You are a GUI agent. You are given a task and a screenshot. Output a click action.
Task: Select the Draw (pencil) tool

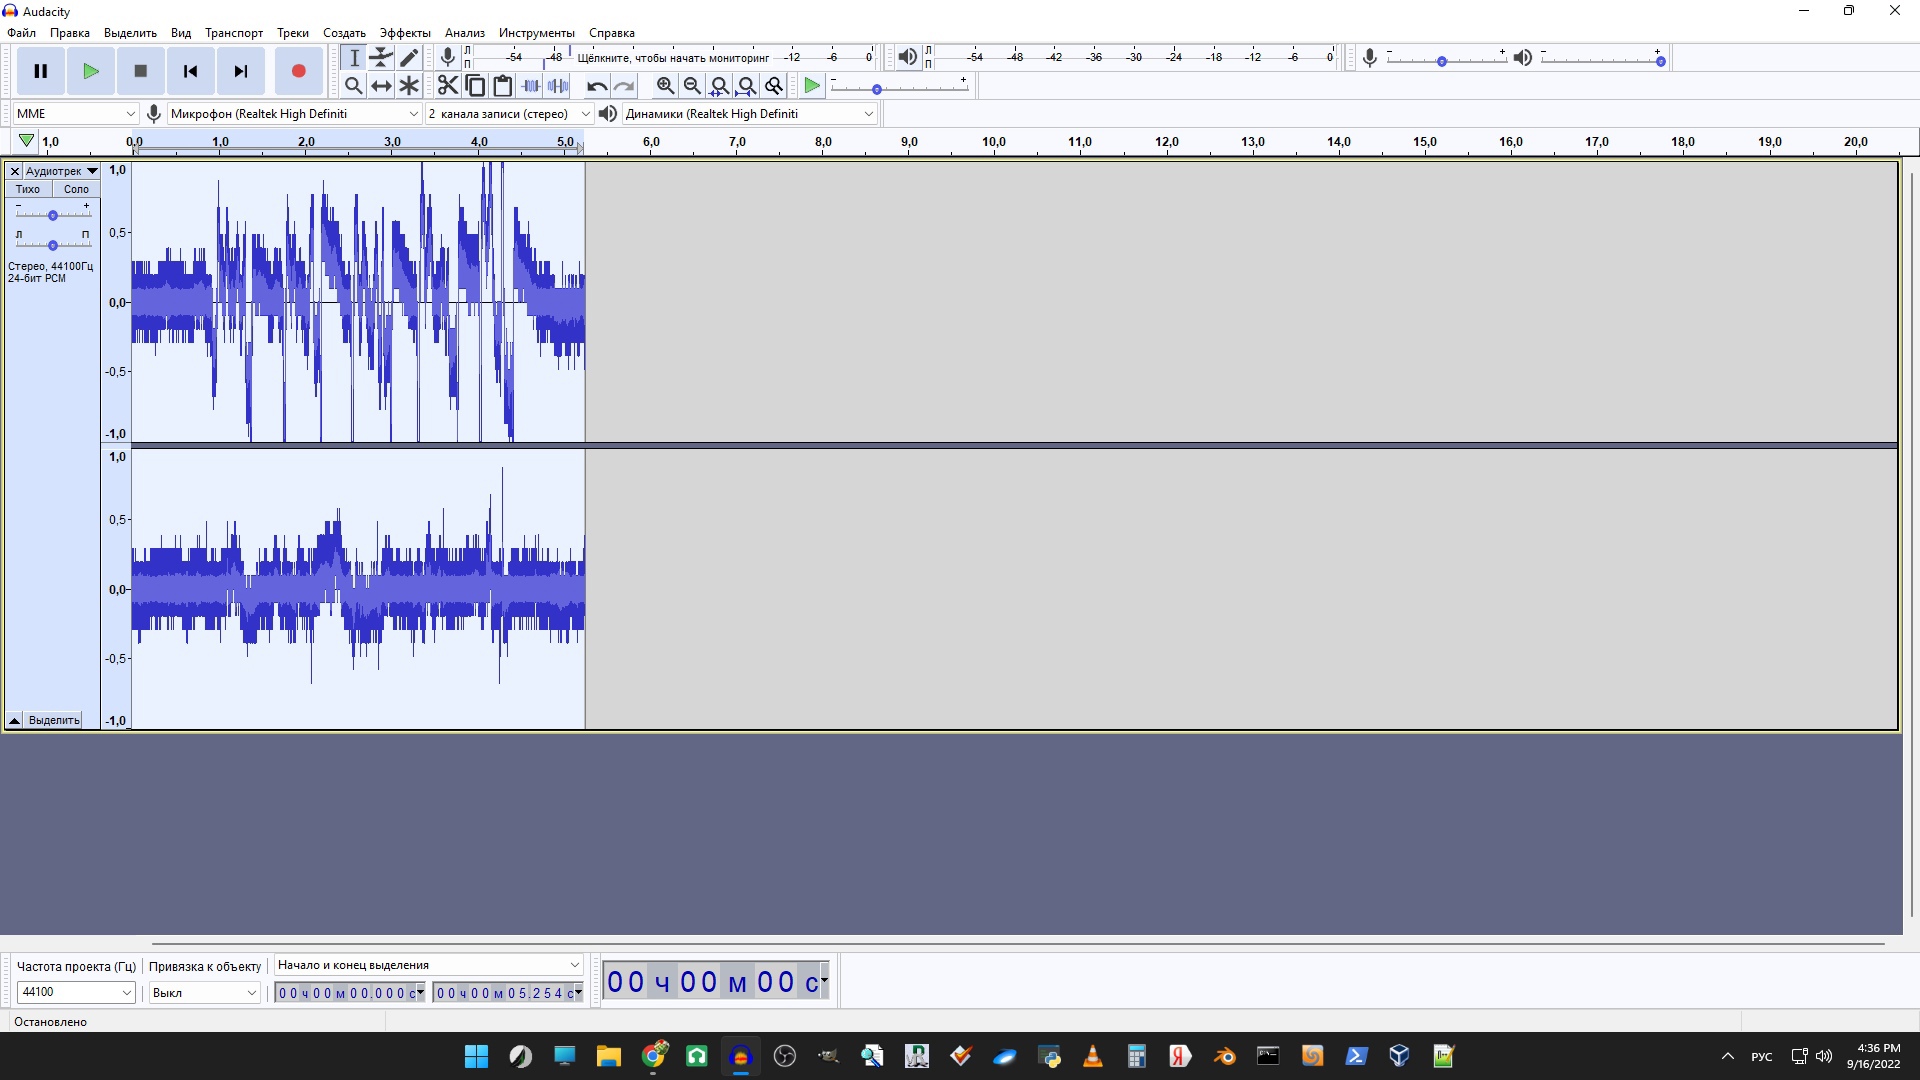tap(409, 57)
